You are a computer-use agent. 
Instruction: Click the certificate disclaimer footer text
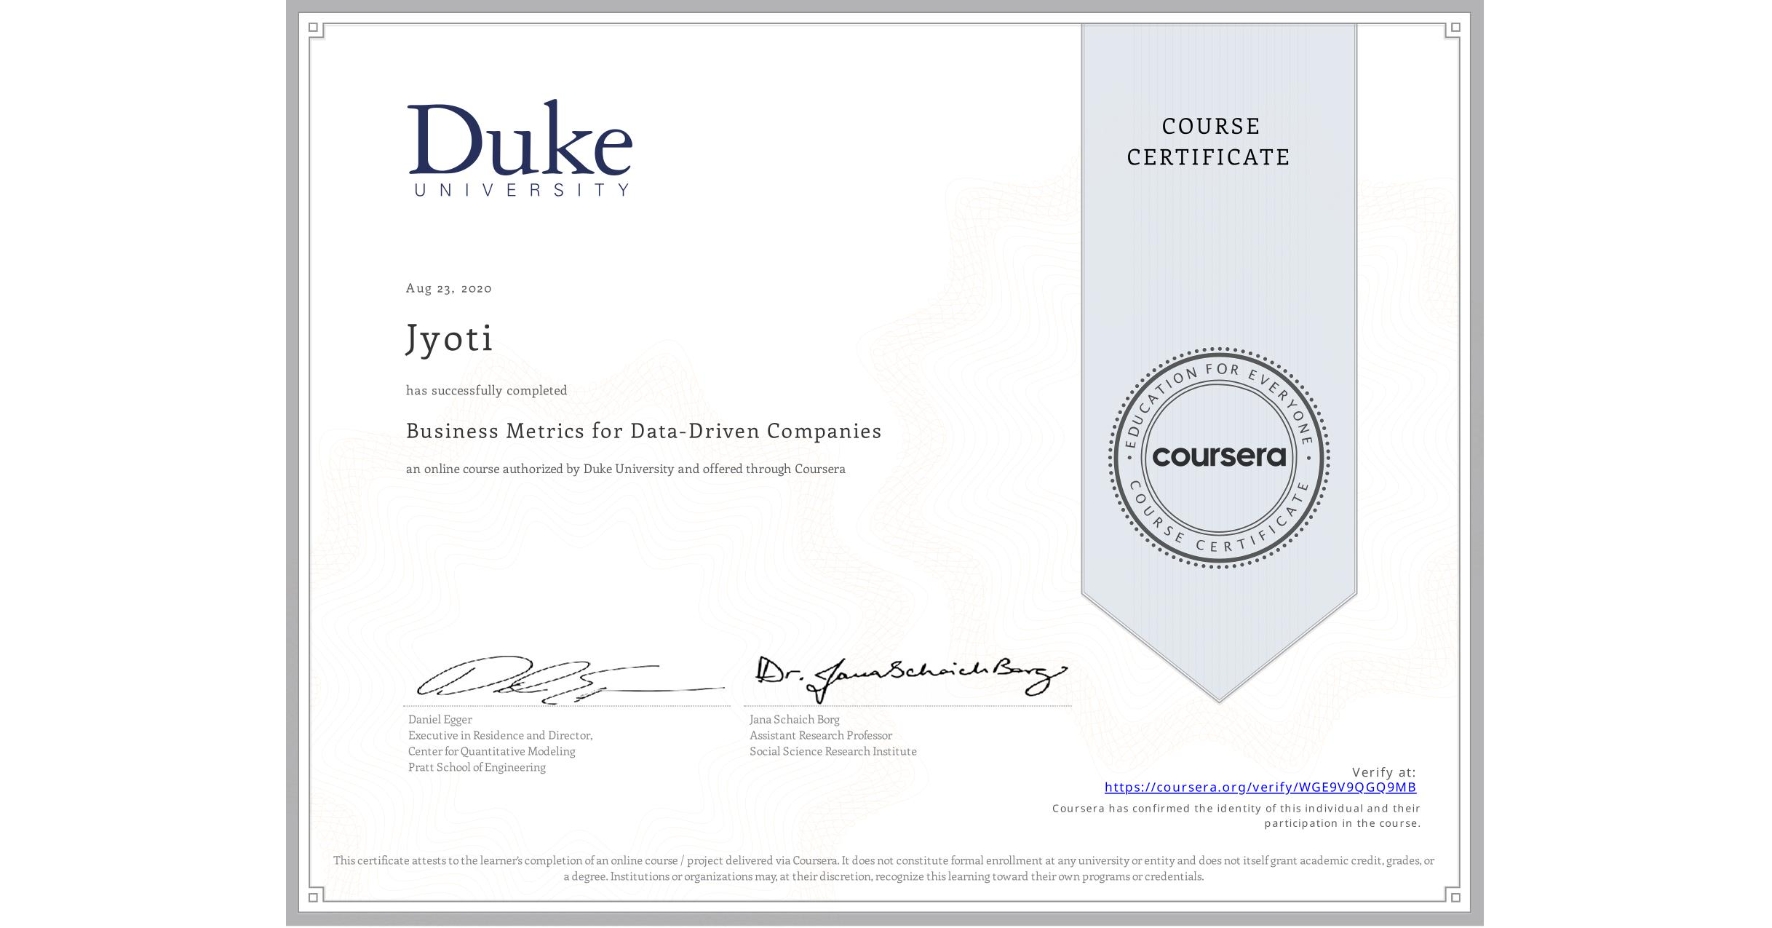point(884,868)
